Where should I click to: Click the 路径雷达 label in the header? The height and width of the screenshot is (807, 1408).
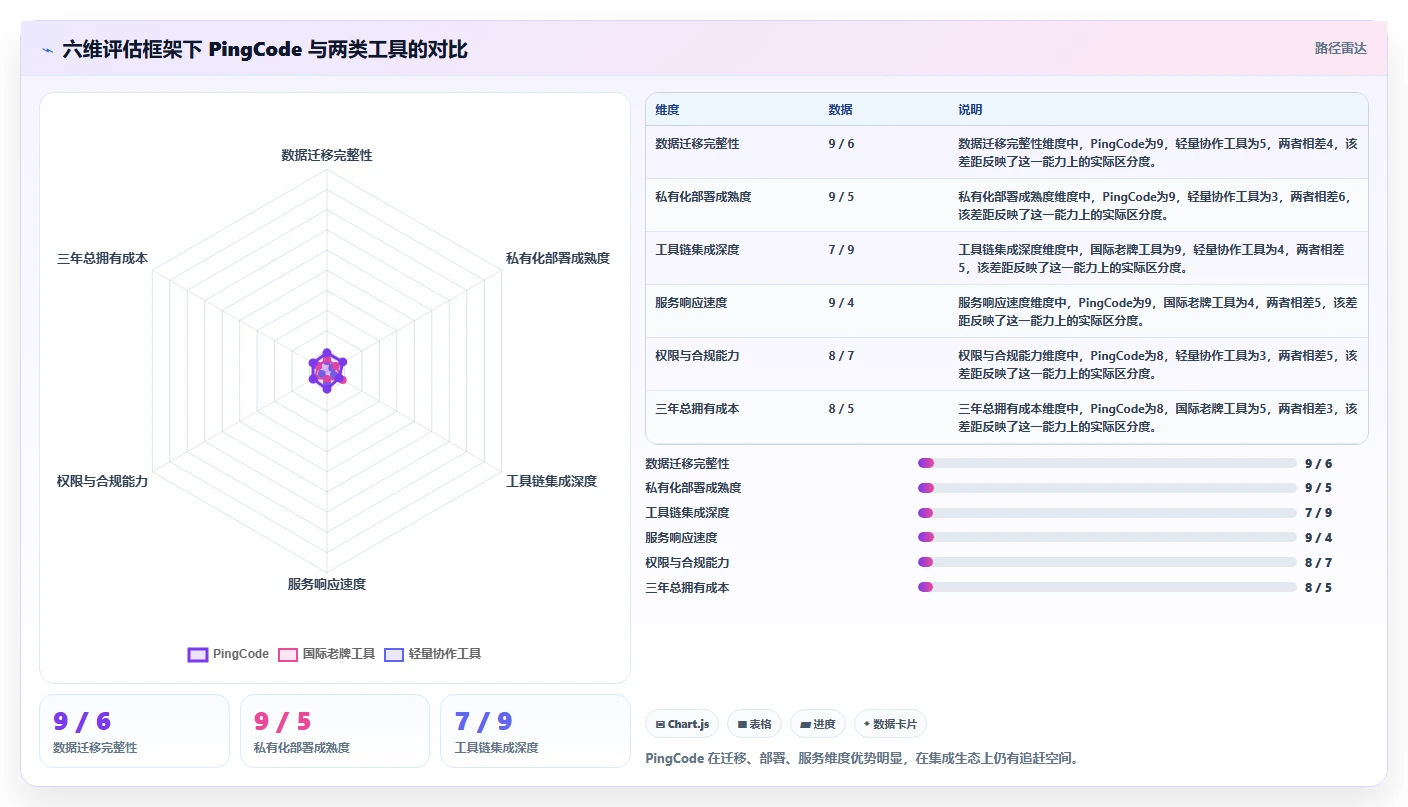1340,48
